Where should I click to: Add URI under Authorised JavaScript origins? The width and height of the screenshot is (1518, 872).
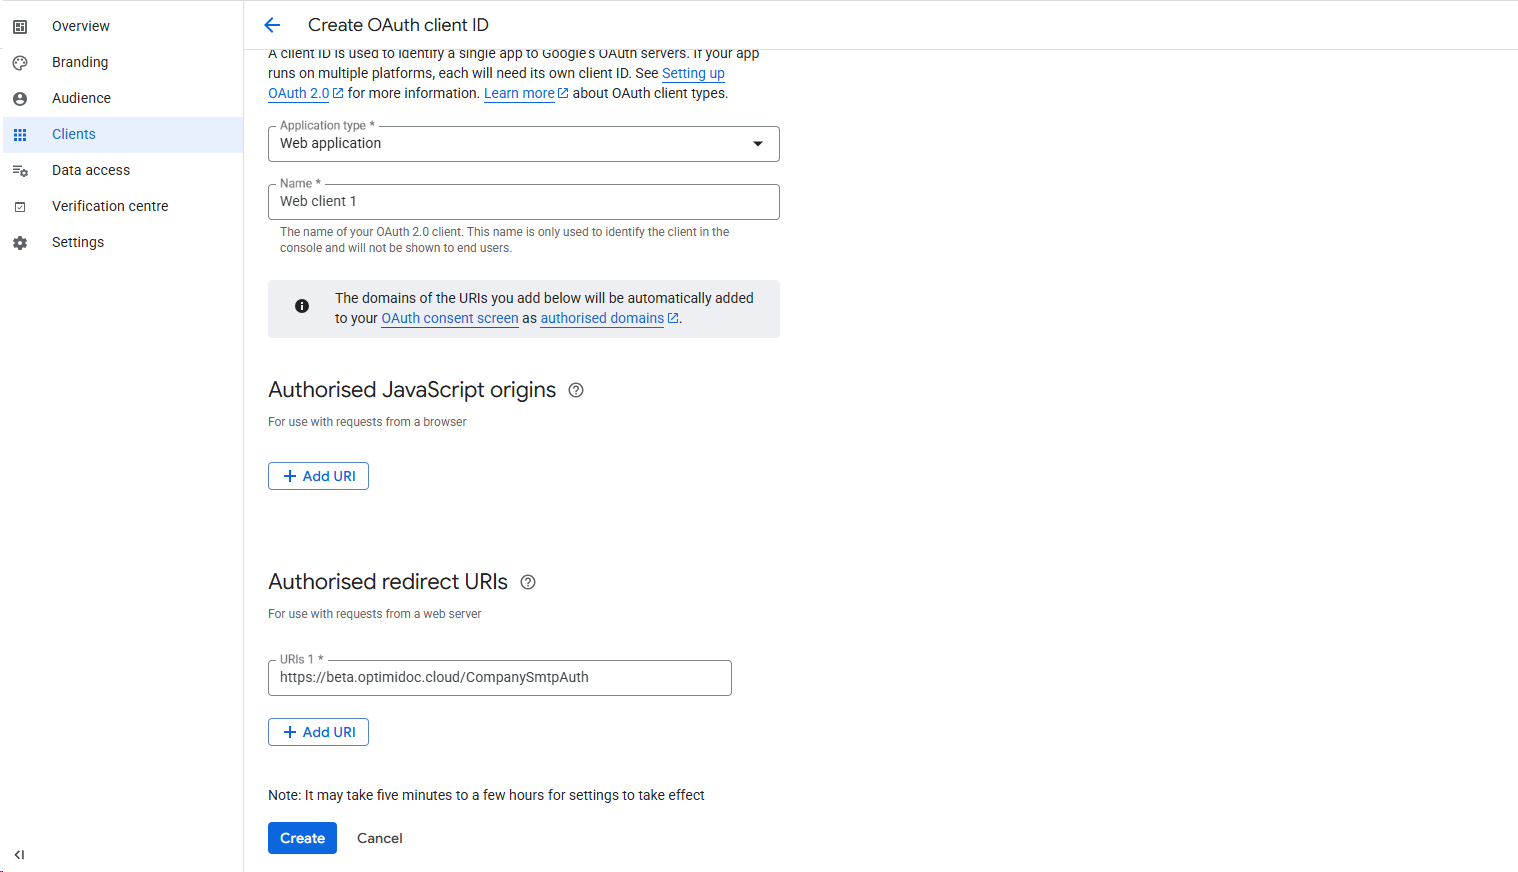[x=318, y=476]
